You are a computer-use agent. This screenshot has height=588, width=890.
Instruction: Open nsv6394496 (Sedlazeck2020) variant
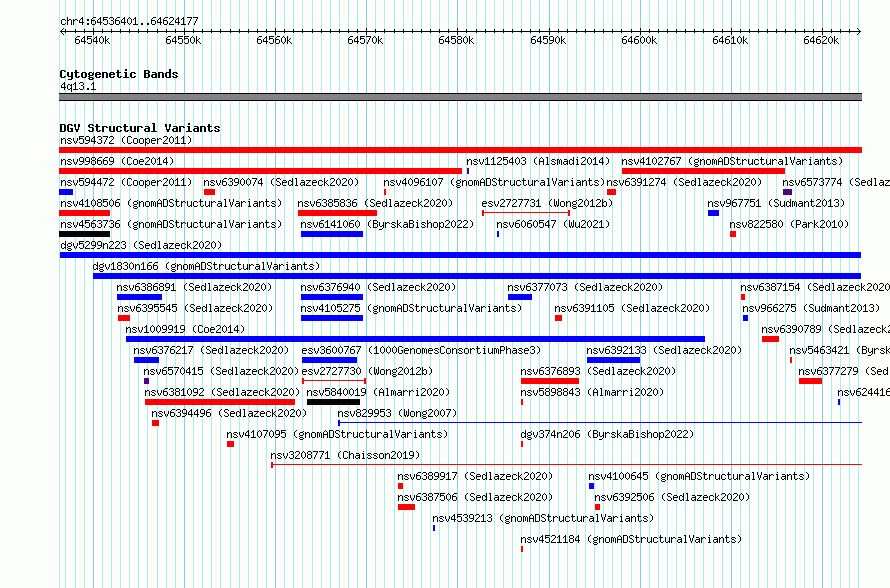click(x=229, y=413)
